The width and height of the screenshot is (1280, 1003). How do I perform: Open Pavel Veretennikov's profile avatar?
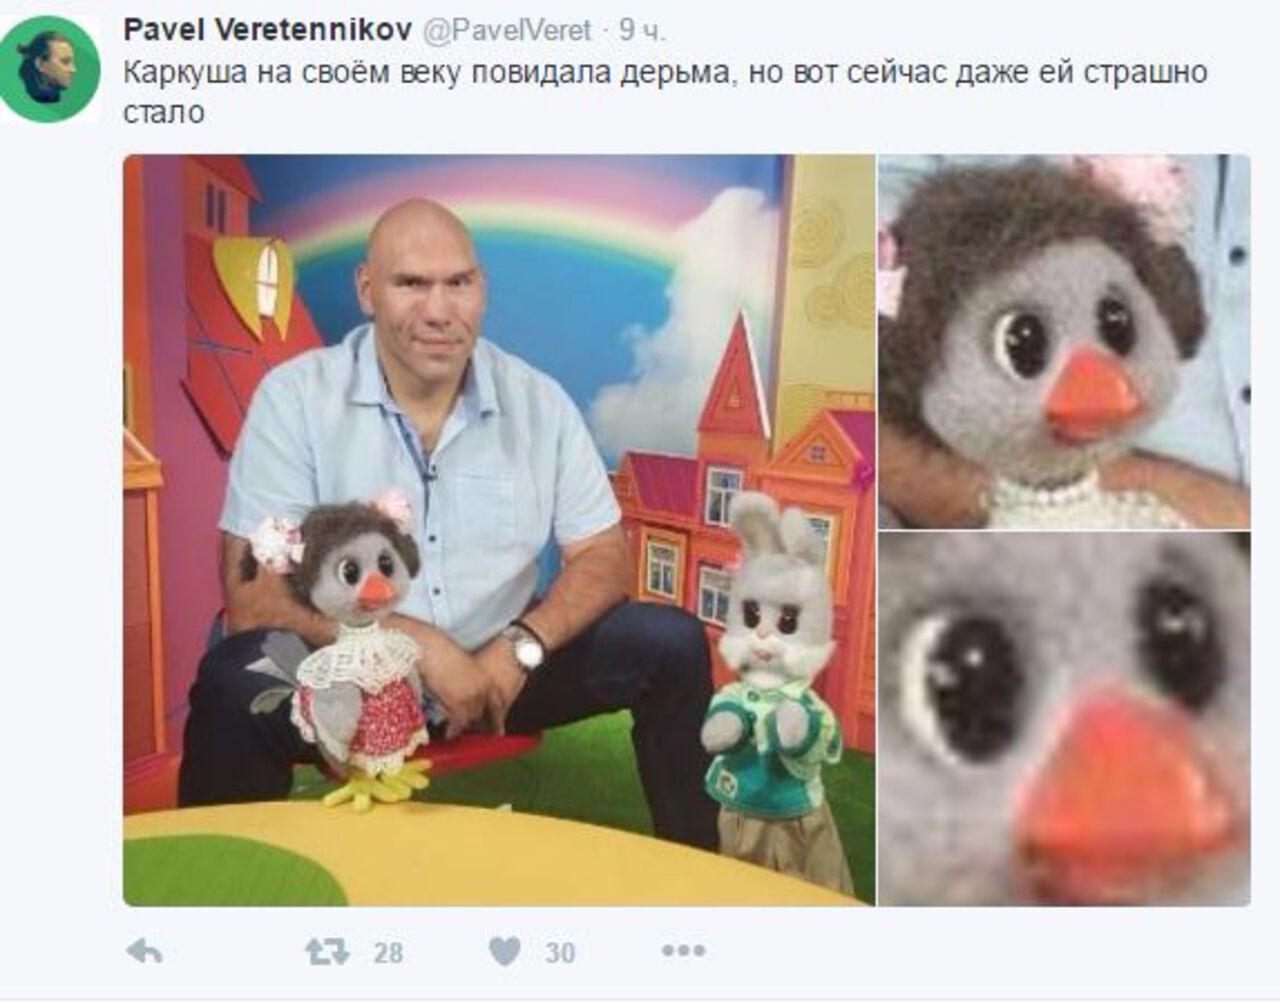click(49, 69)
